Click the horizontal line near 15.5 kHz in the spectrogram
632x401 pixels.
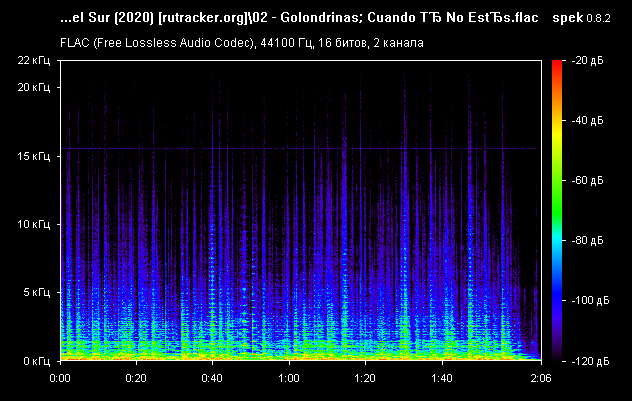(300, 149)
